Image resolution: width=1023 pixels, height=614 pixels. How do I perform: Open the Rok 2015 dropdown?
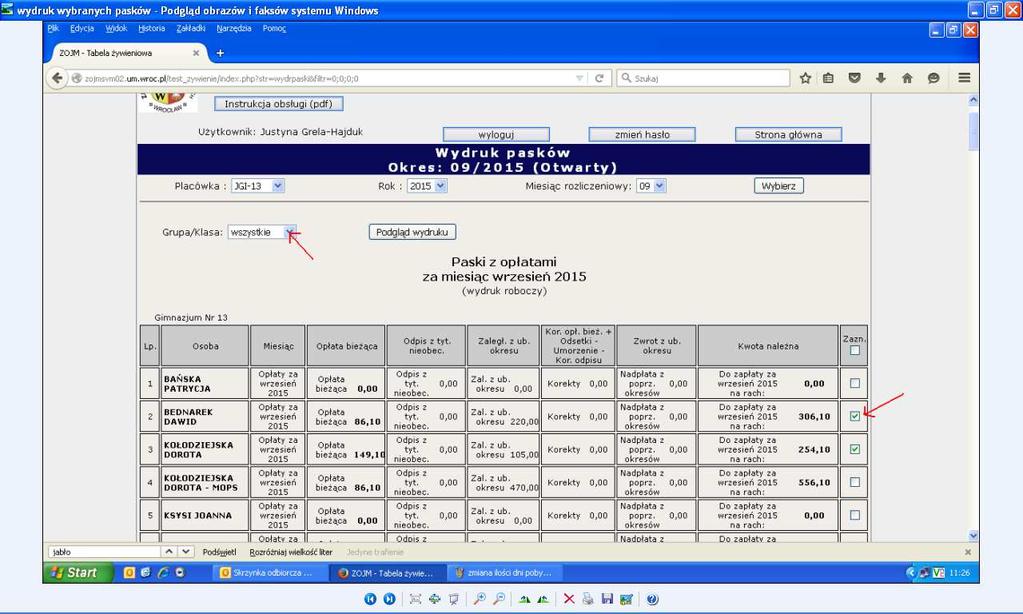pyautogui.click(x=427, y=186)
